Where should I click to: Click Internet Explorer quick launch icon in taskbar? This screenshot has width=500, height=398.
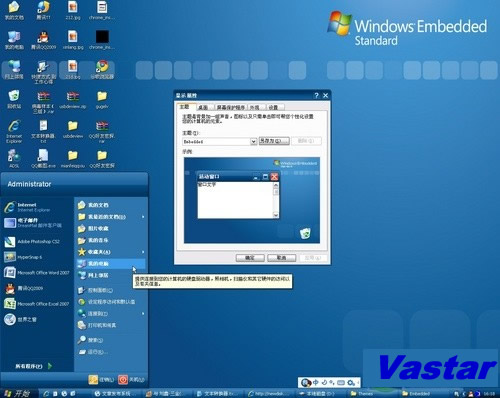(46, 394)
